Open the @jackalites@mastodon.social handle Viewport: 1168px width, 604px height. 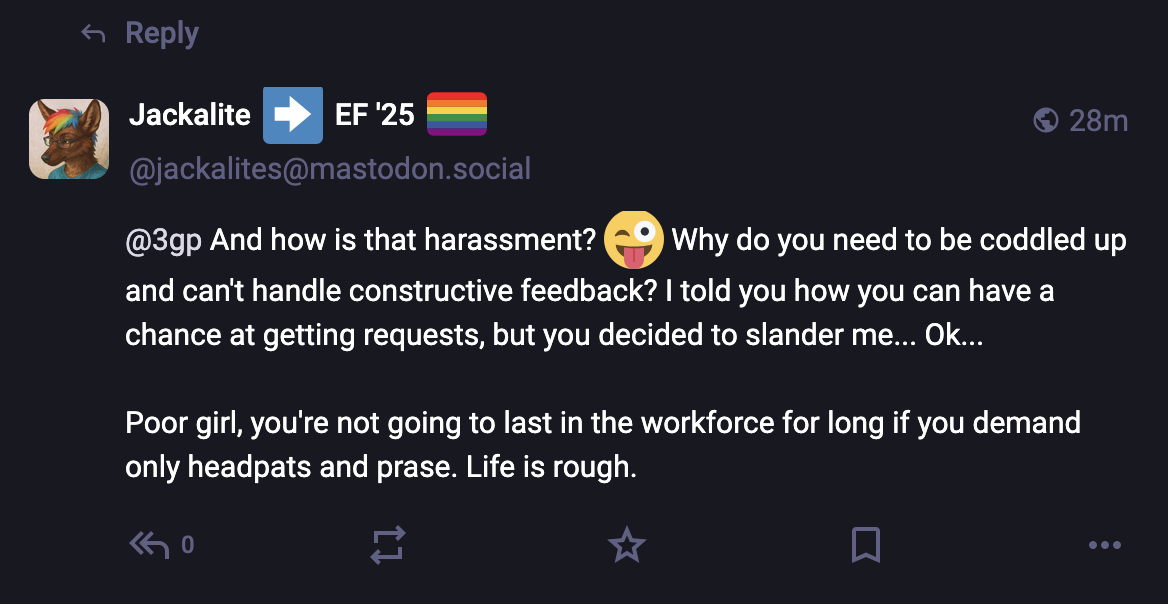coord(330,169)
